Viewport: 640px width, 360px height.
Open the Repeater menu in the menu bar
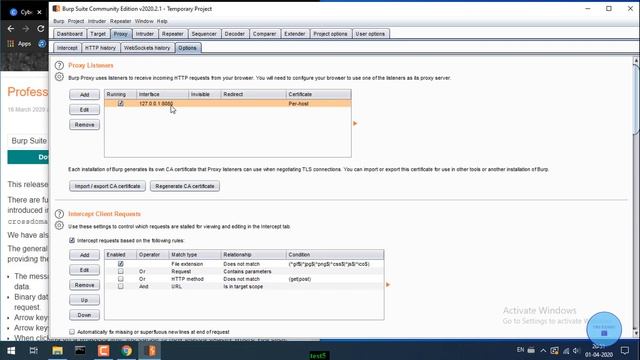click(x=120, y=21)
